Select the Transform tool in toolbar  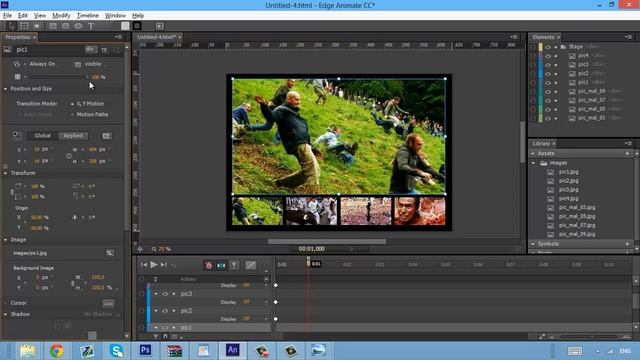(24, 26)
